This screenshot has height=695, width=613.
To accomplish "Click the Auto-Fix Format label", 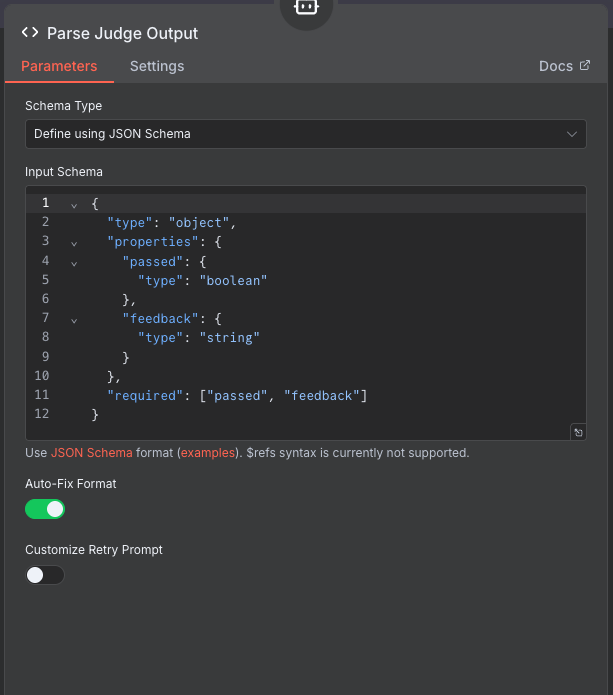I will (70, 484).
